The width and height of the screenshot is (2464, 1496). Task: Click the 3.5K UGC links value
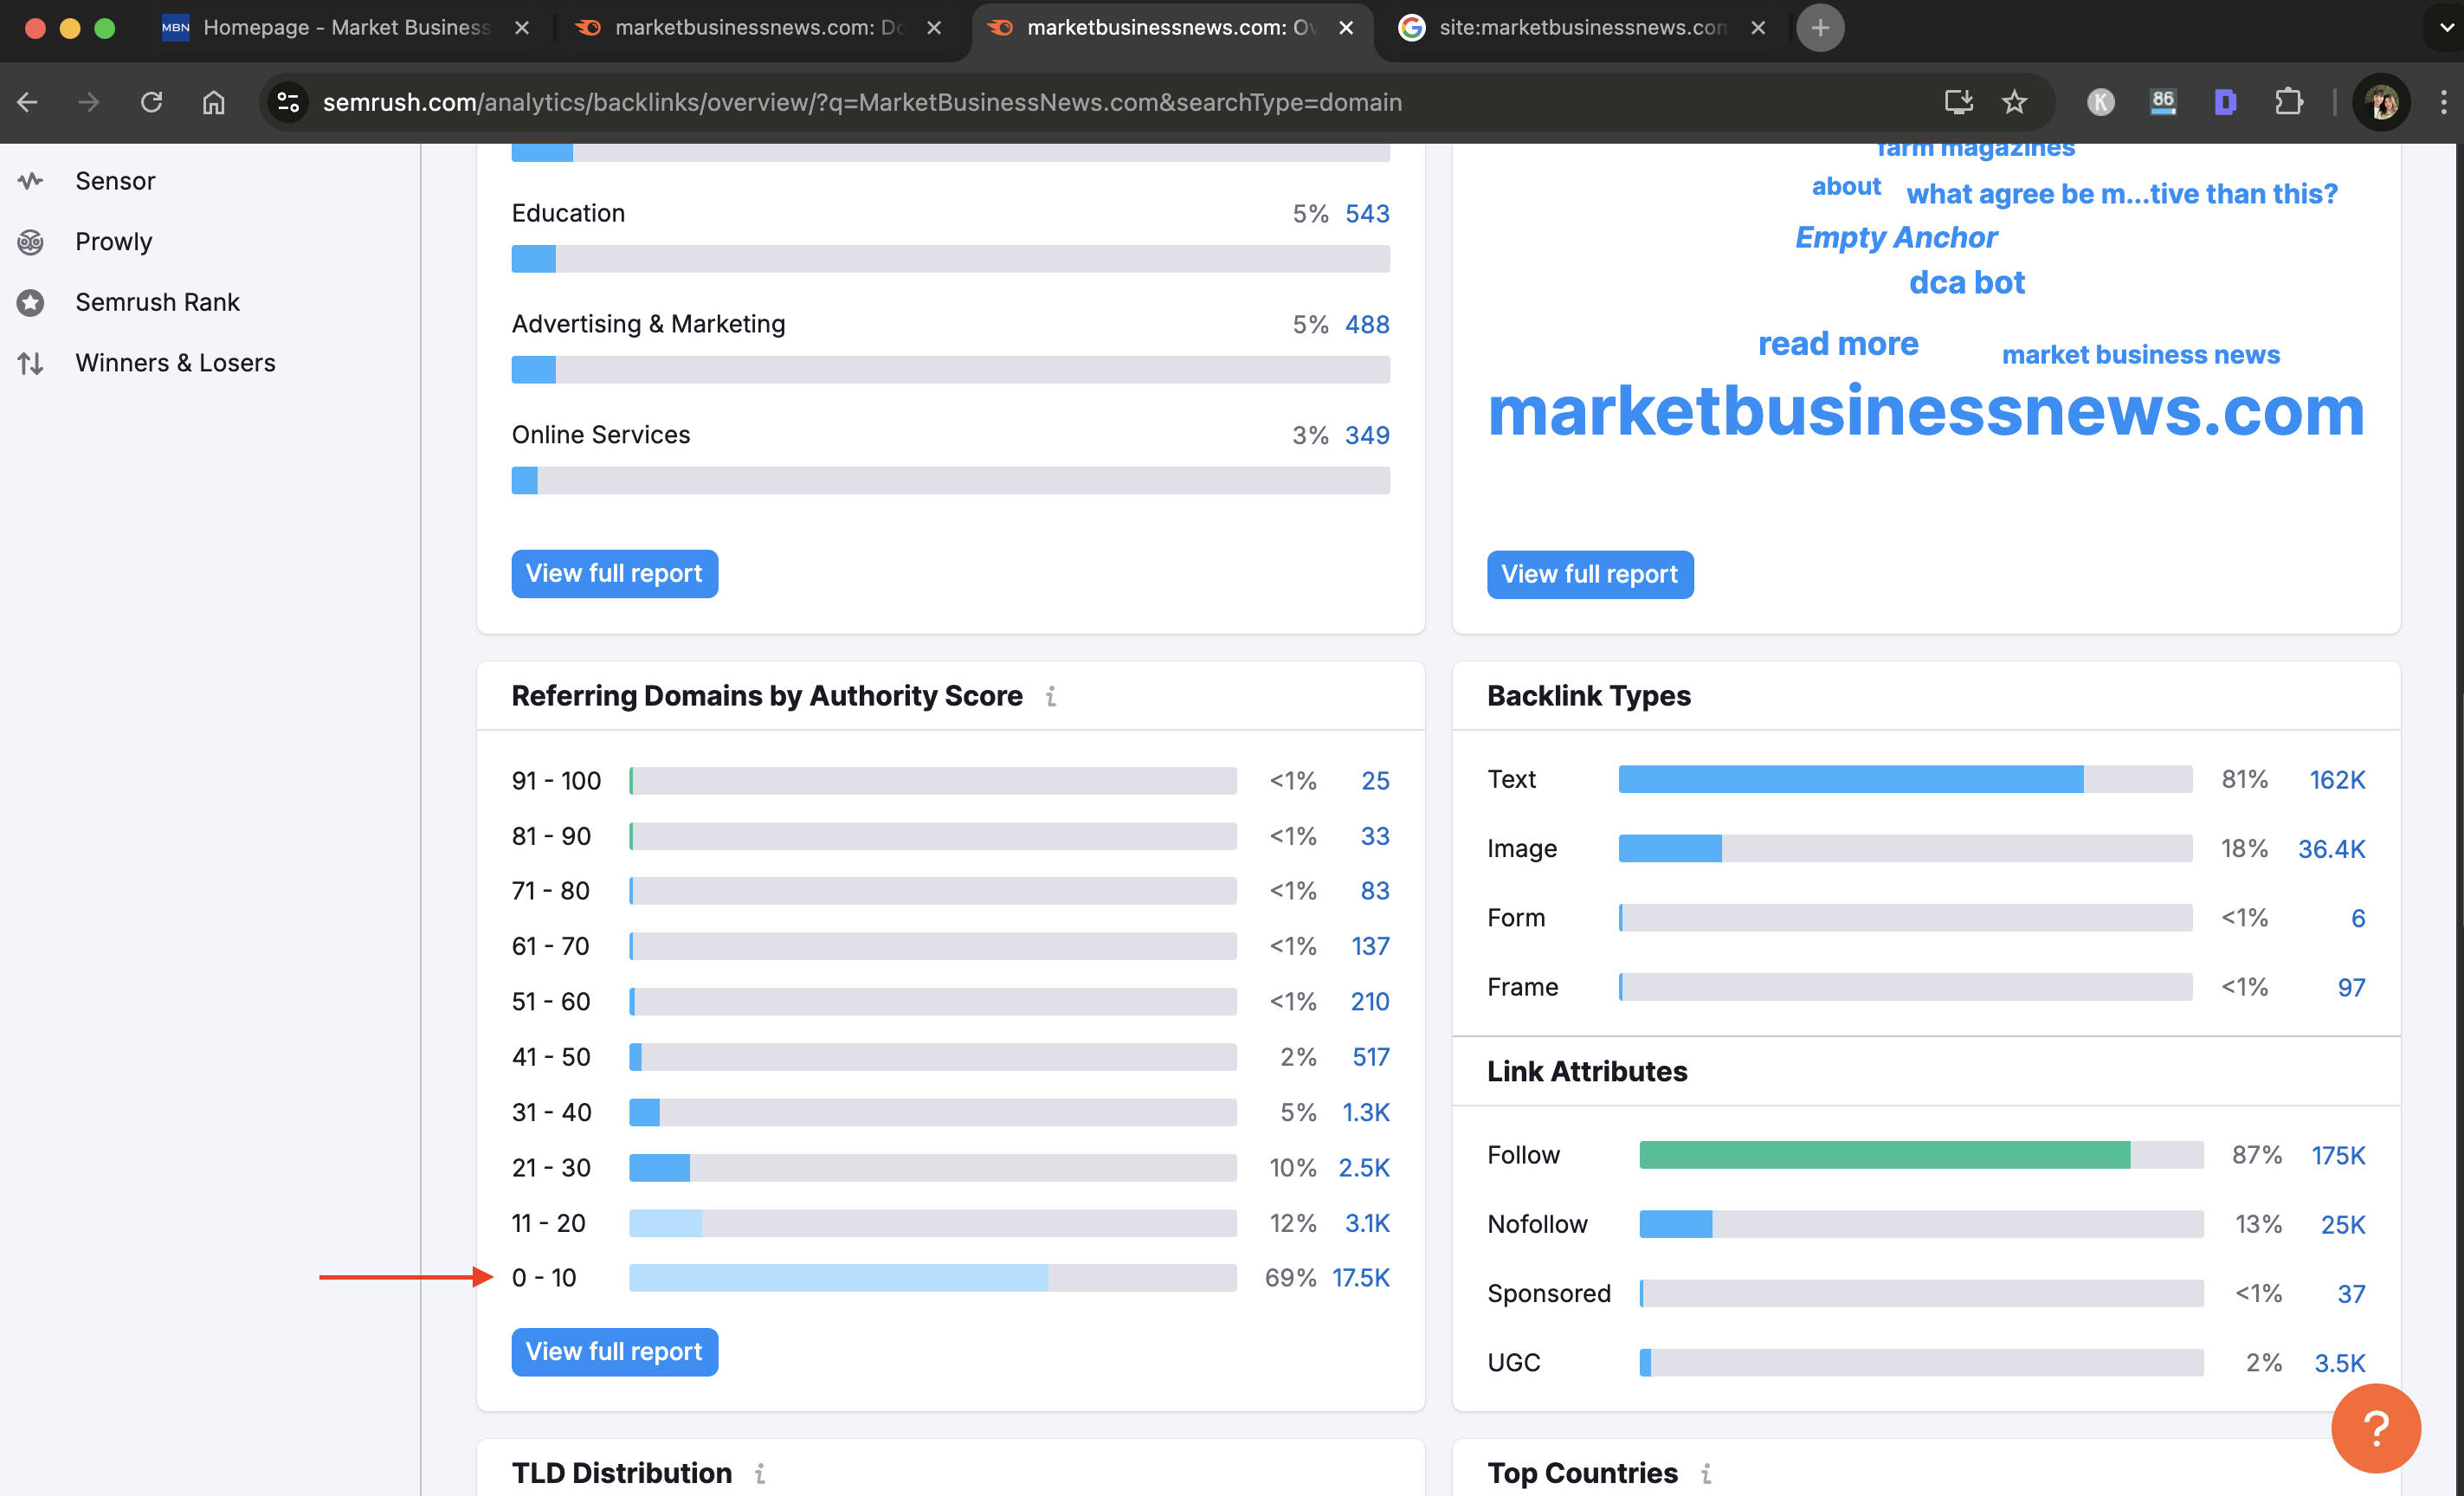pos(2340,1363)
